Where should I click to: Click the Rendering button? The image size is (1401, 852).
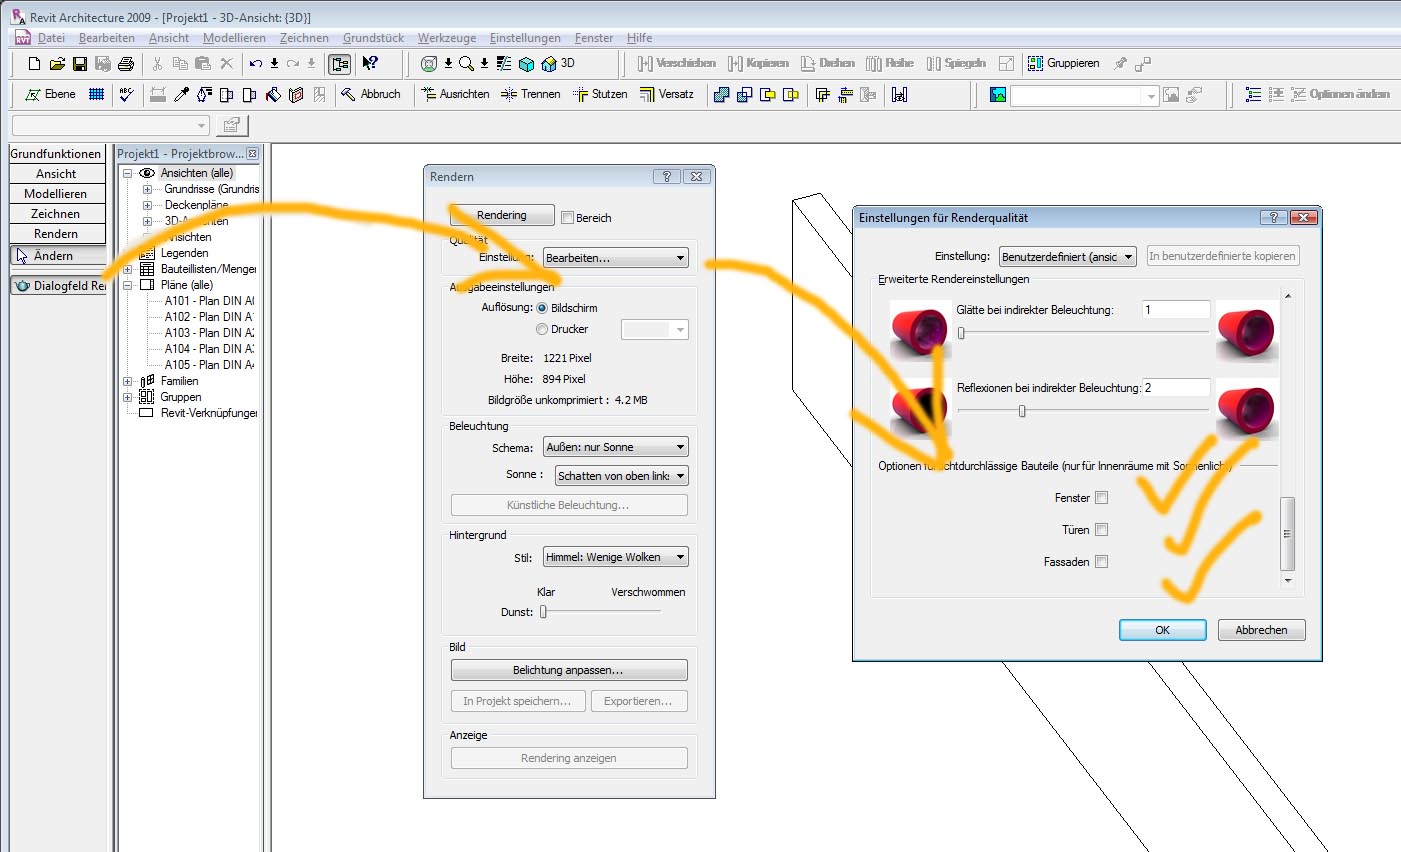click(502, 215)
